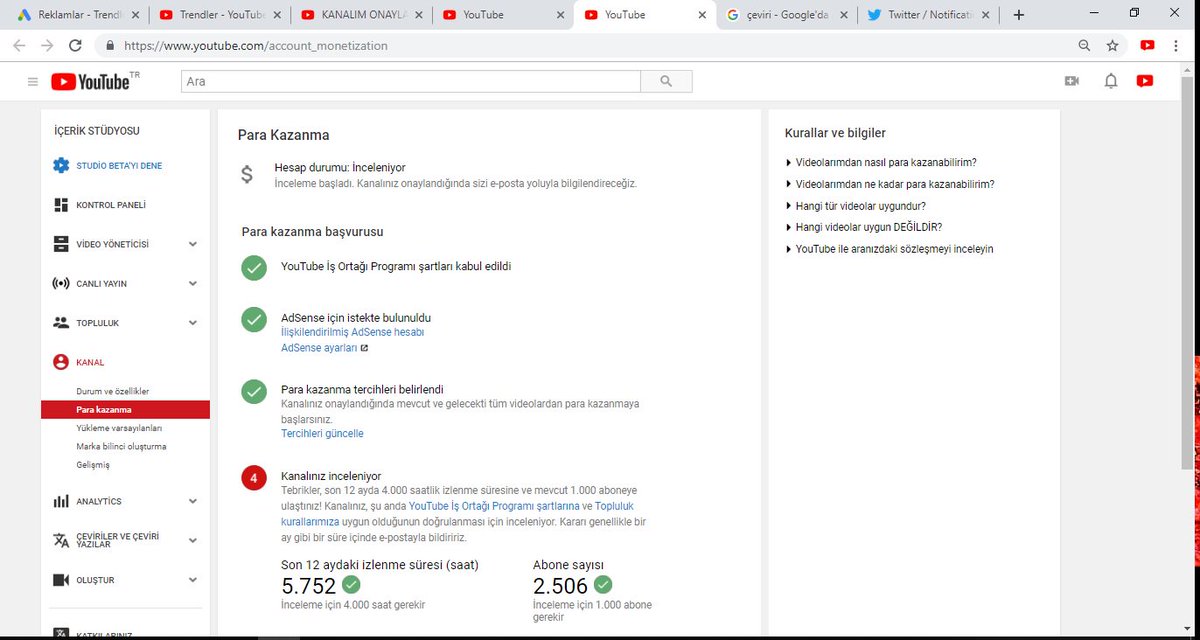Open Durum ve özellikler menu item
The width and height of the screenshot is (1200, 640).
(113, 391)
